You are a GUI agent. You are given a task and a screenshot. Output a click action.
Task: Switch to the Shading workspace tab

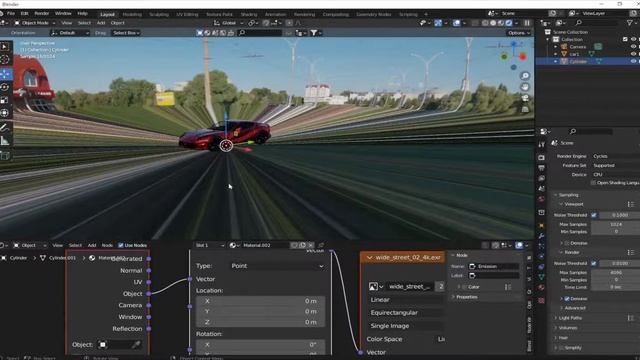[249, 14]
